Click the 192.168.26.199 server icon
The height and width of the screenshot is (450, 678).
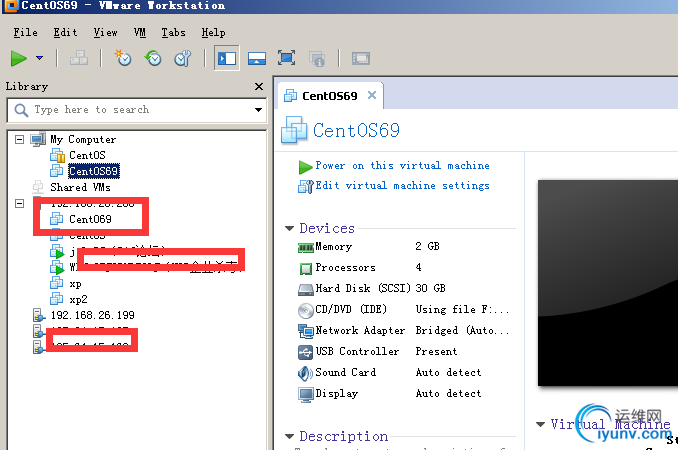[x=39, y=315]
